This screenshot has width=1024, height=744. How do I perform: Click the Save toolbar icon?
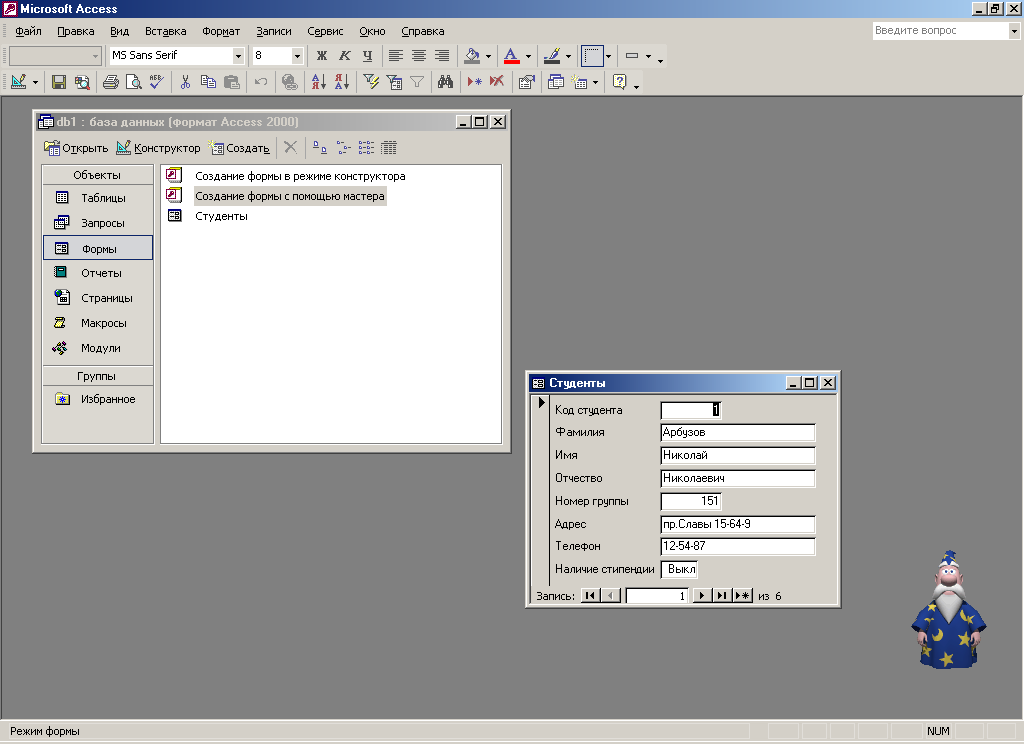[59, 82]
